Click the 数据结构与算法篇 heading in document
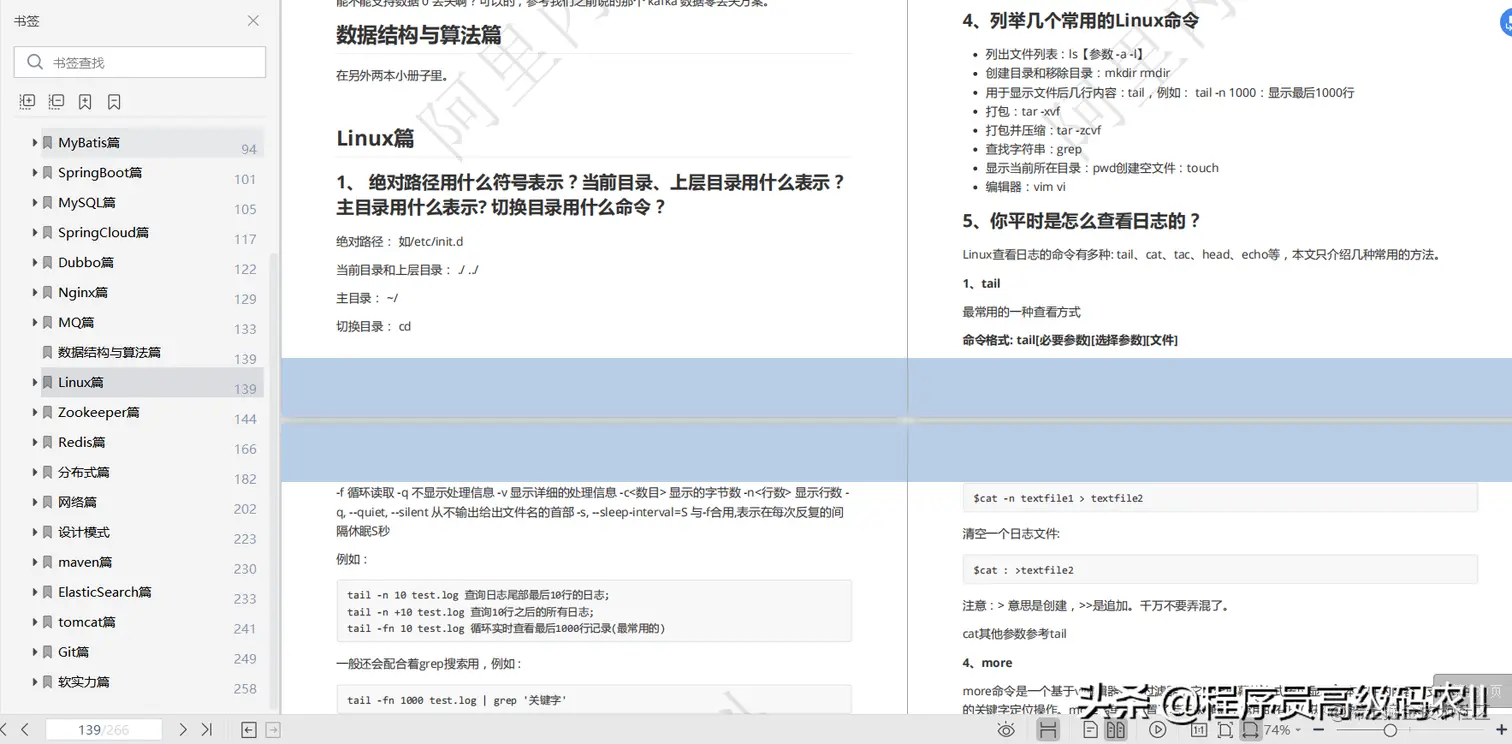This screenshot has height=744, width=1512. [x=419, y=35]
